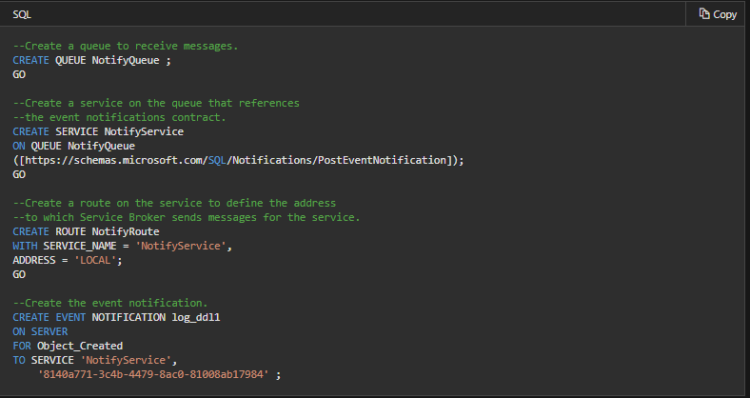The image size is (750, 398).
Task: Click the GO after the CREATE QUEUE statement
Action: [x=19, y=74]
